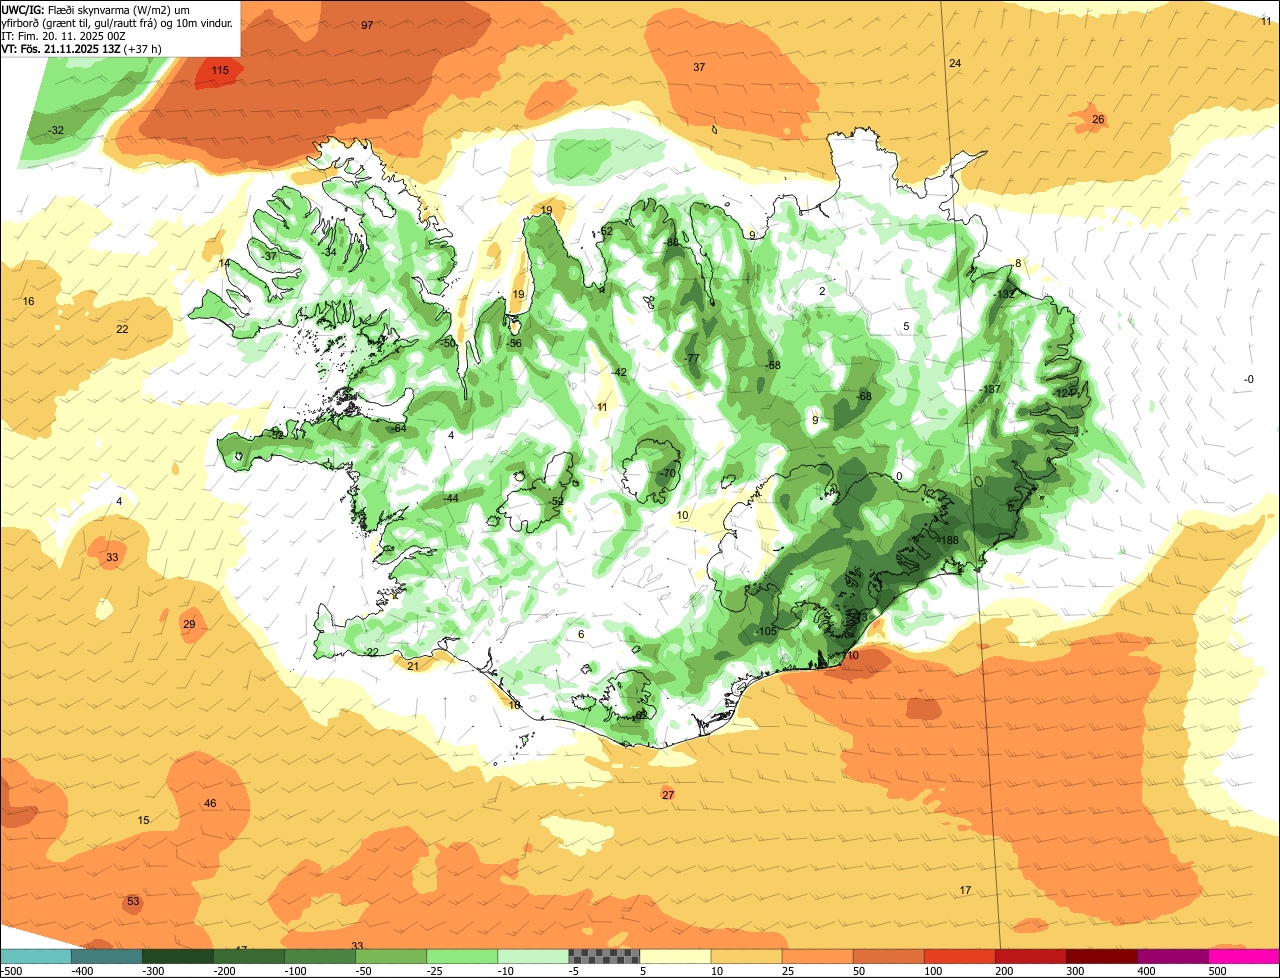1280x978 pixels.
Task: Click the purple legend swatch between 400 and 500
Action: point(1173,956)
